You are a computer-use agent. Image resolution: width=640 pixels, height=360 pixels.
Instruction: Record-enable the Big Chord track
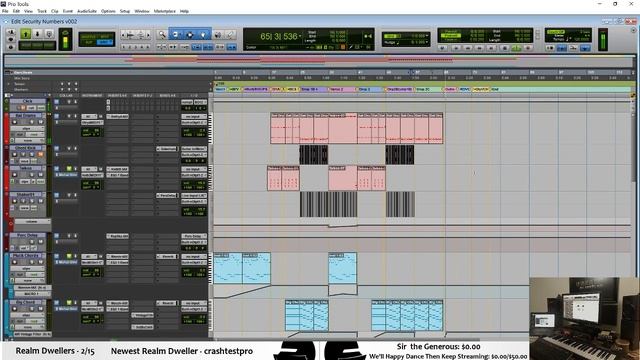[x=15, y=309]
